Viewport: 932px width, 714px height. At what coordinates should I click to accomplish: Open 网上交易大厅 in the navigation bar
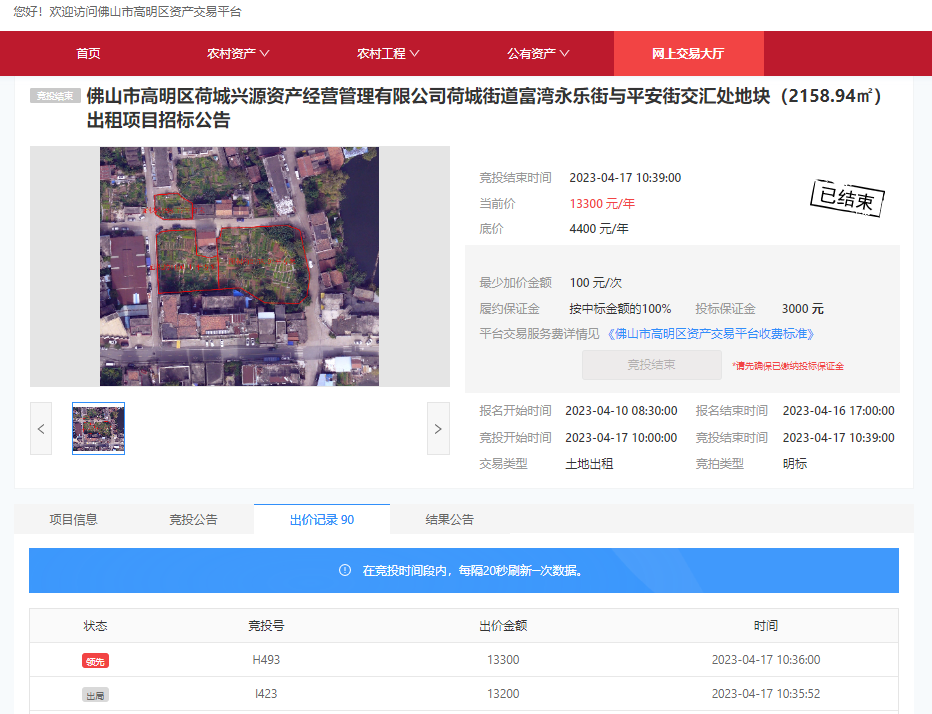point(688,53)
